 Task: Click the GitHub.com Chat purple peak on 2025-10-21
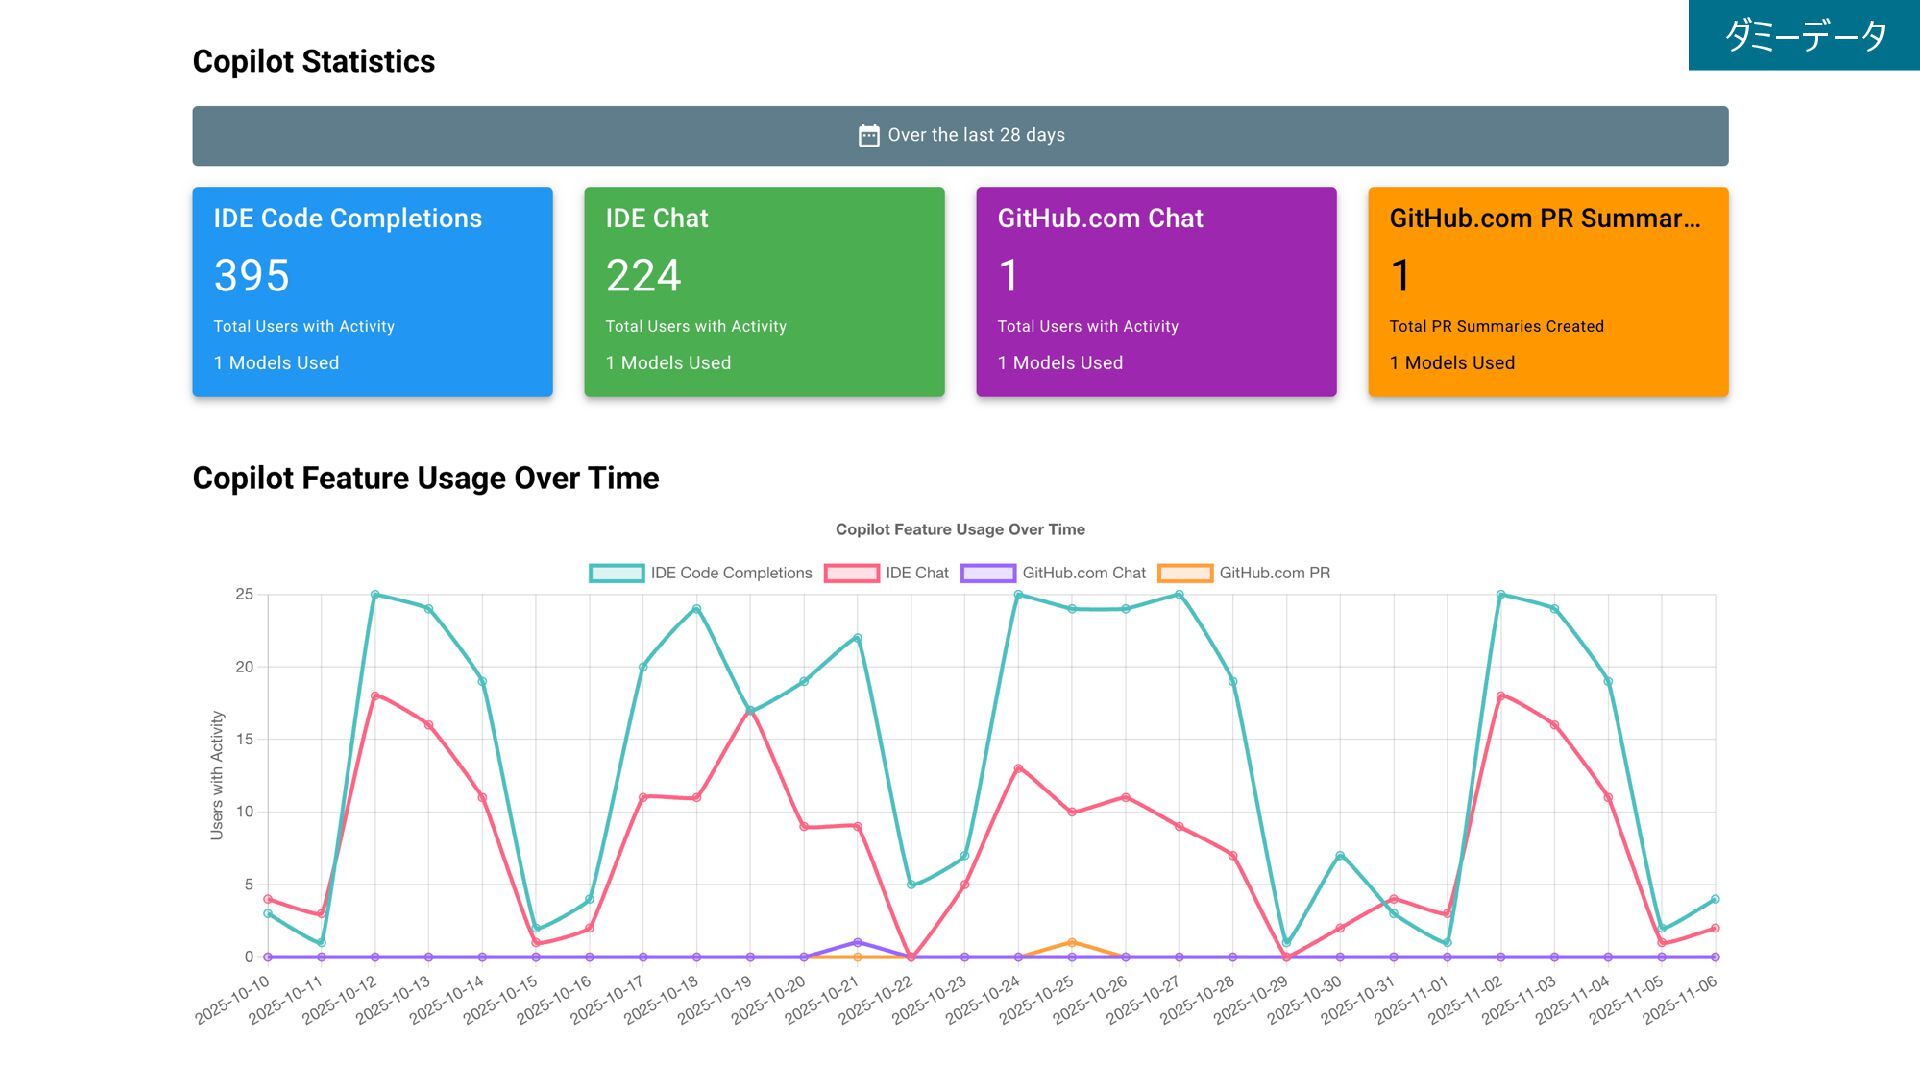coord(858,943)
